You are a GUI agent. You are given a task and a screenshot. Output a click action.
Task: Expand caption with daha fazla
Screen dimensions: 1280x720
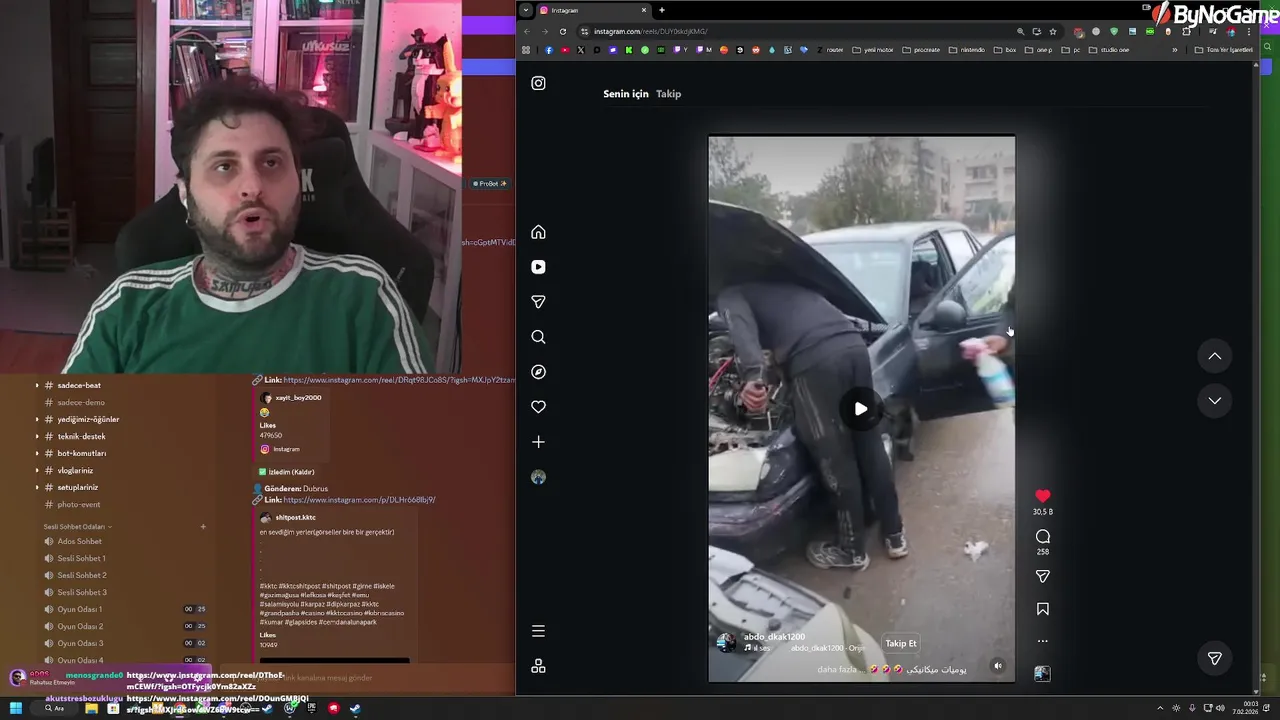(x=839, y=669)
